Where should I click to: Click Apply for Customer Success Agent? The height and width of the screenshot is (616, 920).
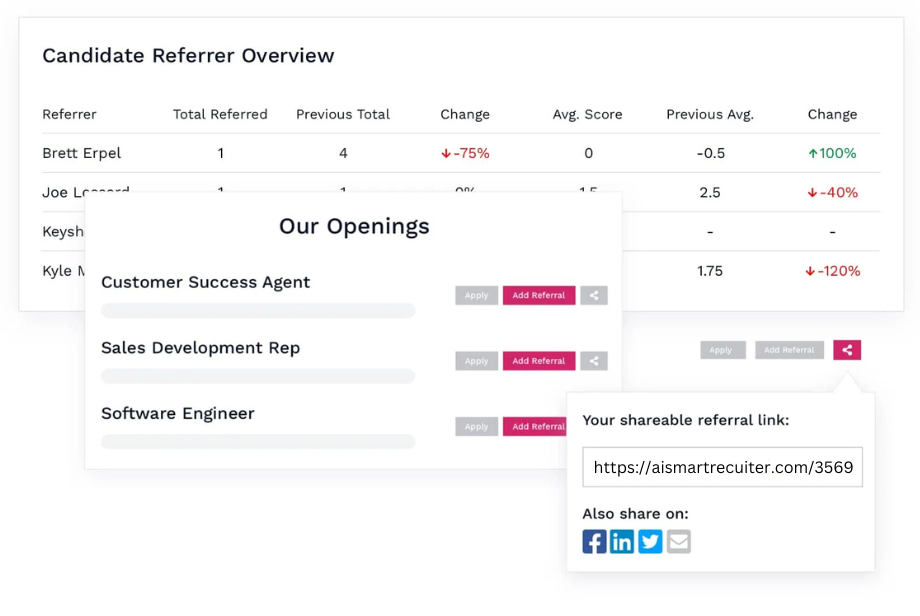tap(476, 295)
